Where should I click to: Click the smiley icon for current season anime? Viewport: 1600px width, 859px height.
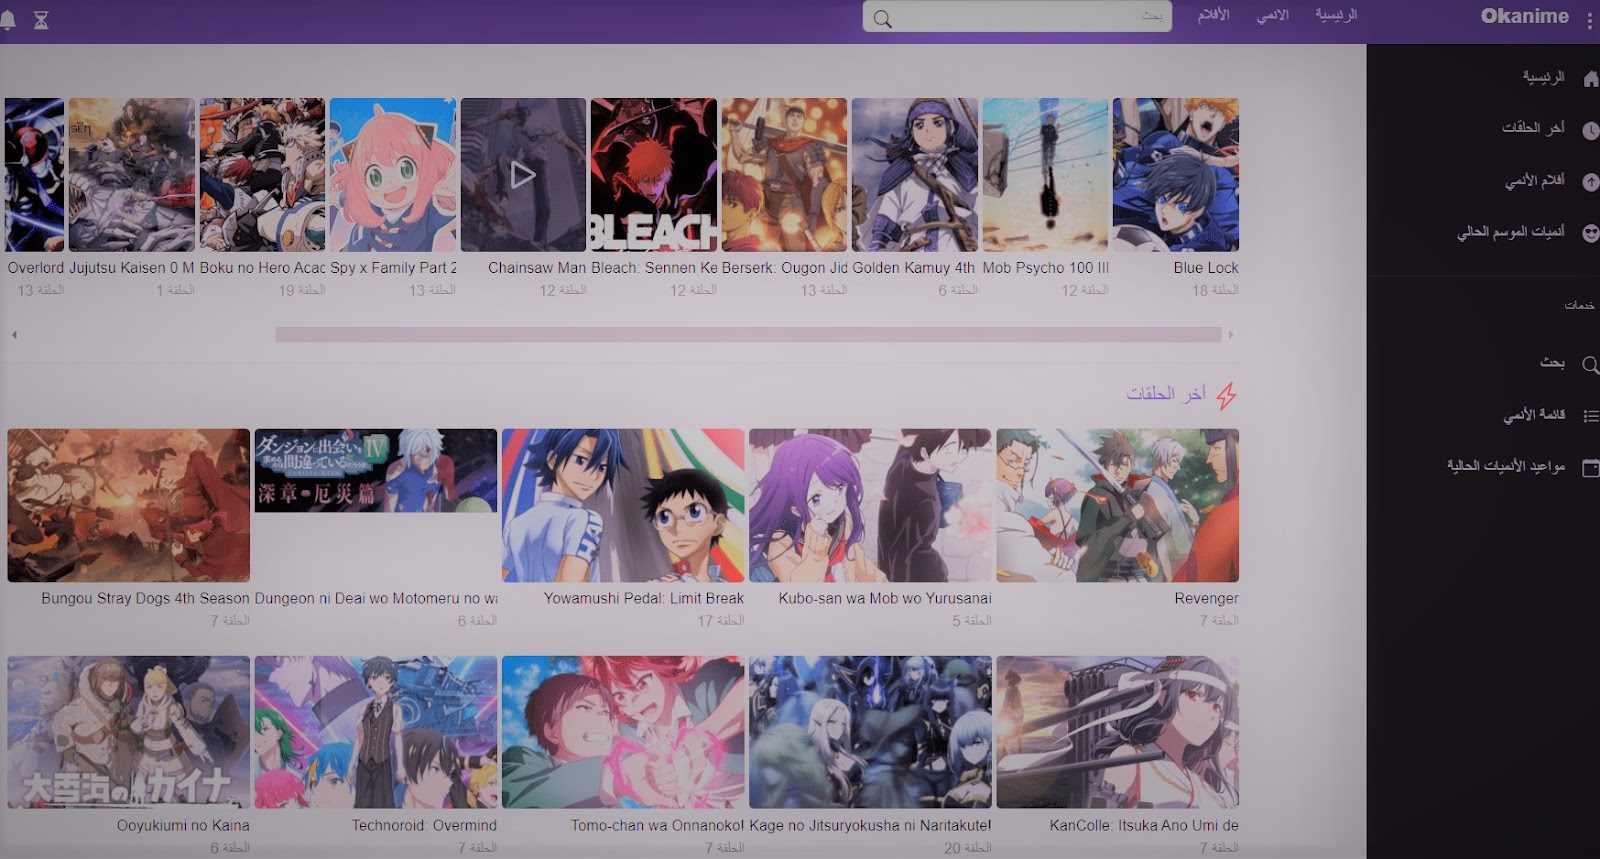1590,233
